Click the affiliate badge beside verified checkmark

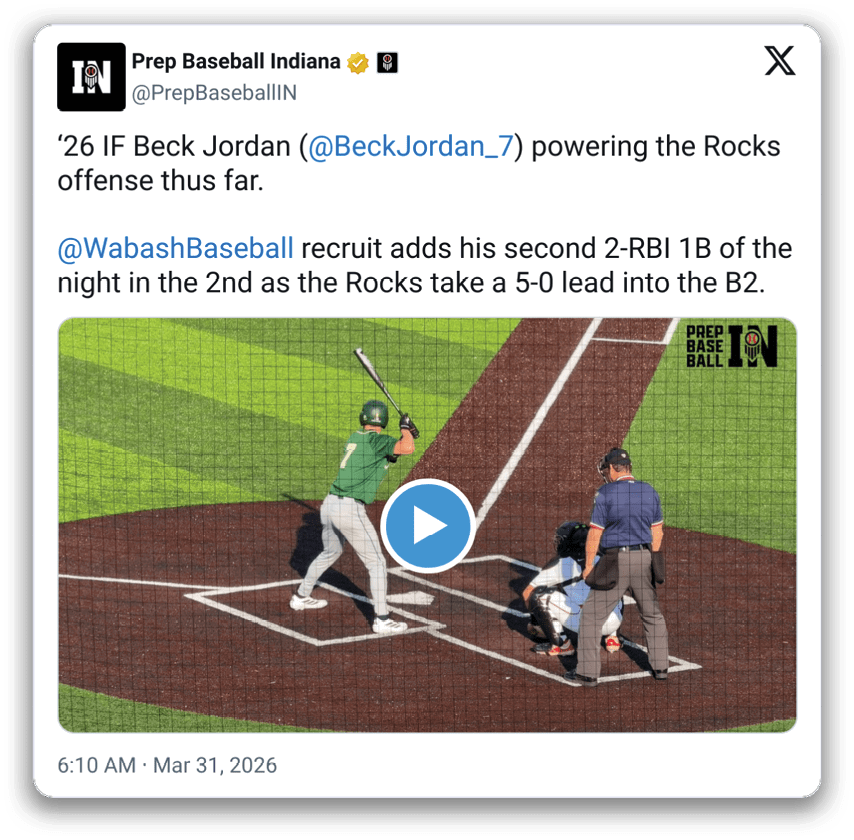(x=387, y=63)
